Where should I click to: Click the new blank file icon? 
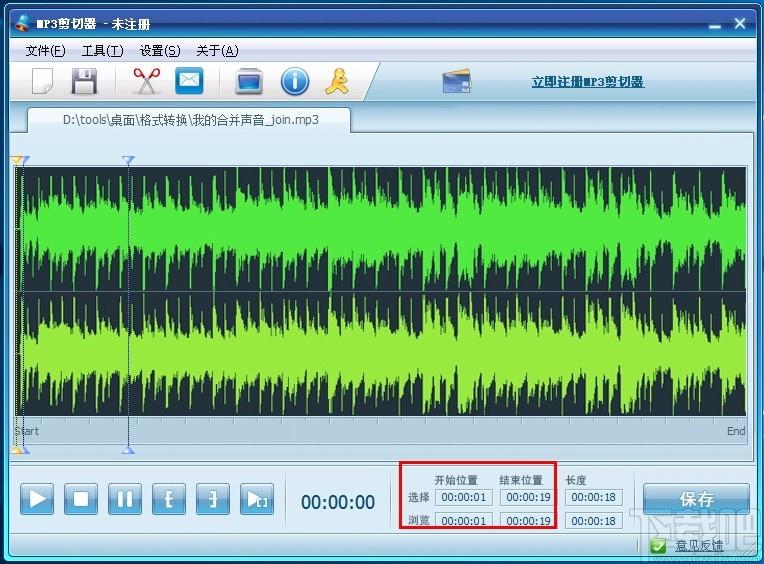pos(42,81)
